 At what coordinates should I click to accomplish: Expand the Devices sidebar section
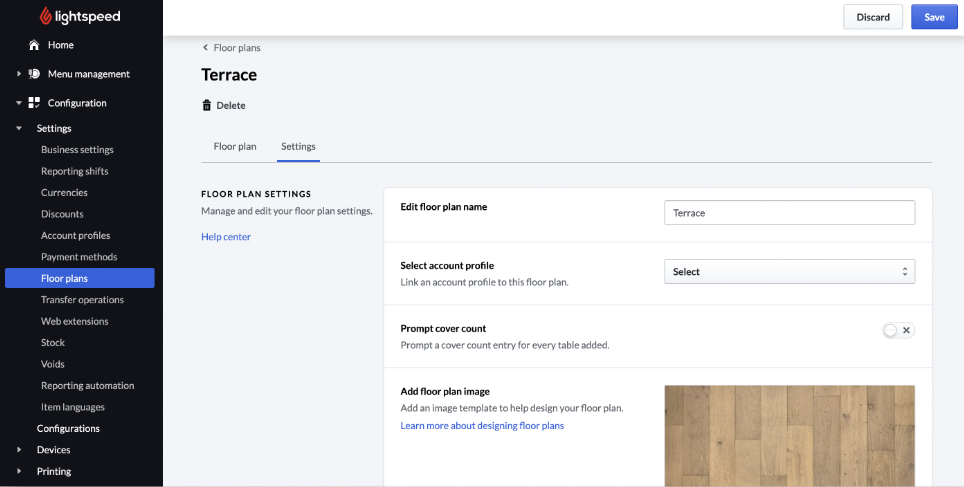click(x=19, y=450)
